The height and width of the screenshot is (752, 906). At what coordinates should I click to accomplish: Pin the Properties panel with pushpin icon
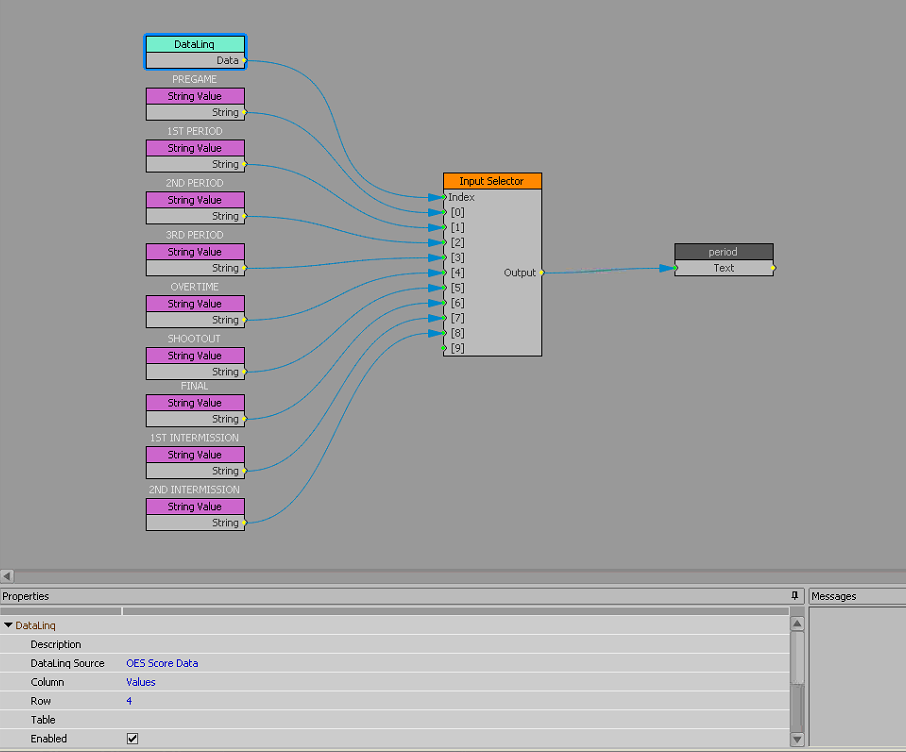coord(795,596)
